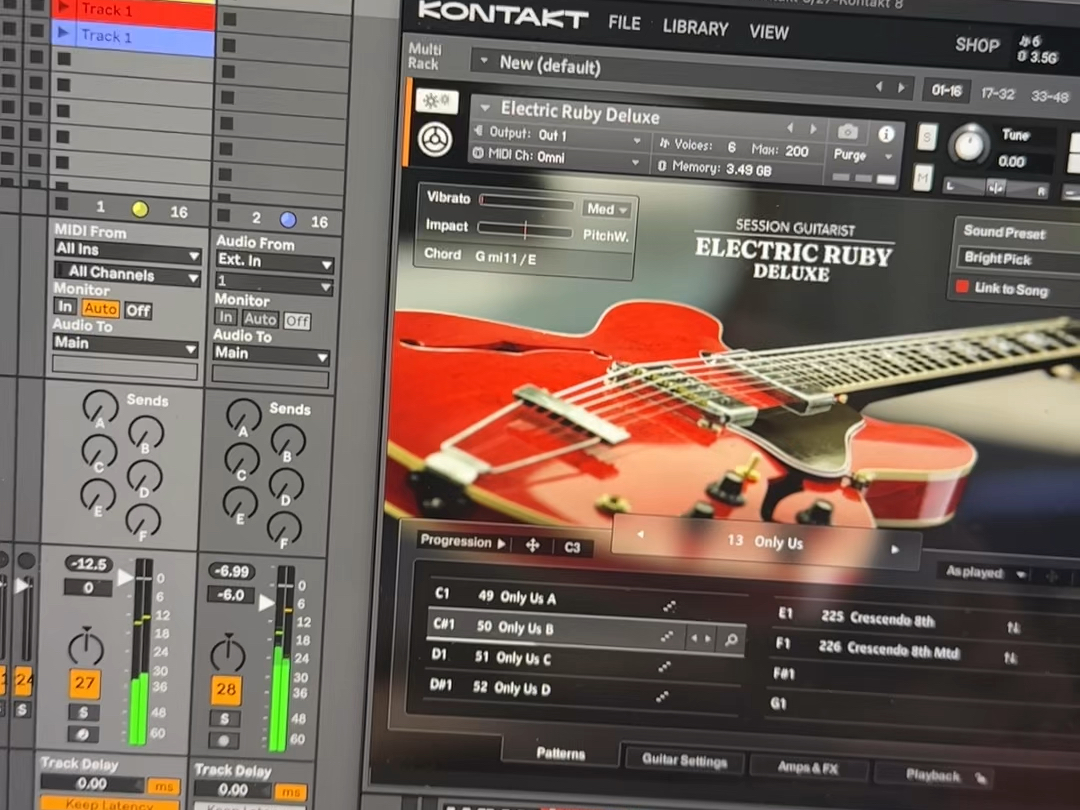Mute the instrument with M button
1080x810 pixels.
(x=923, y=178)
